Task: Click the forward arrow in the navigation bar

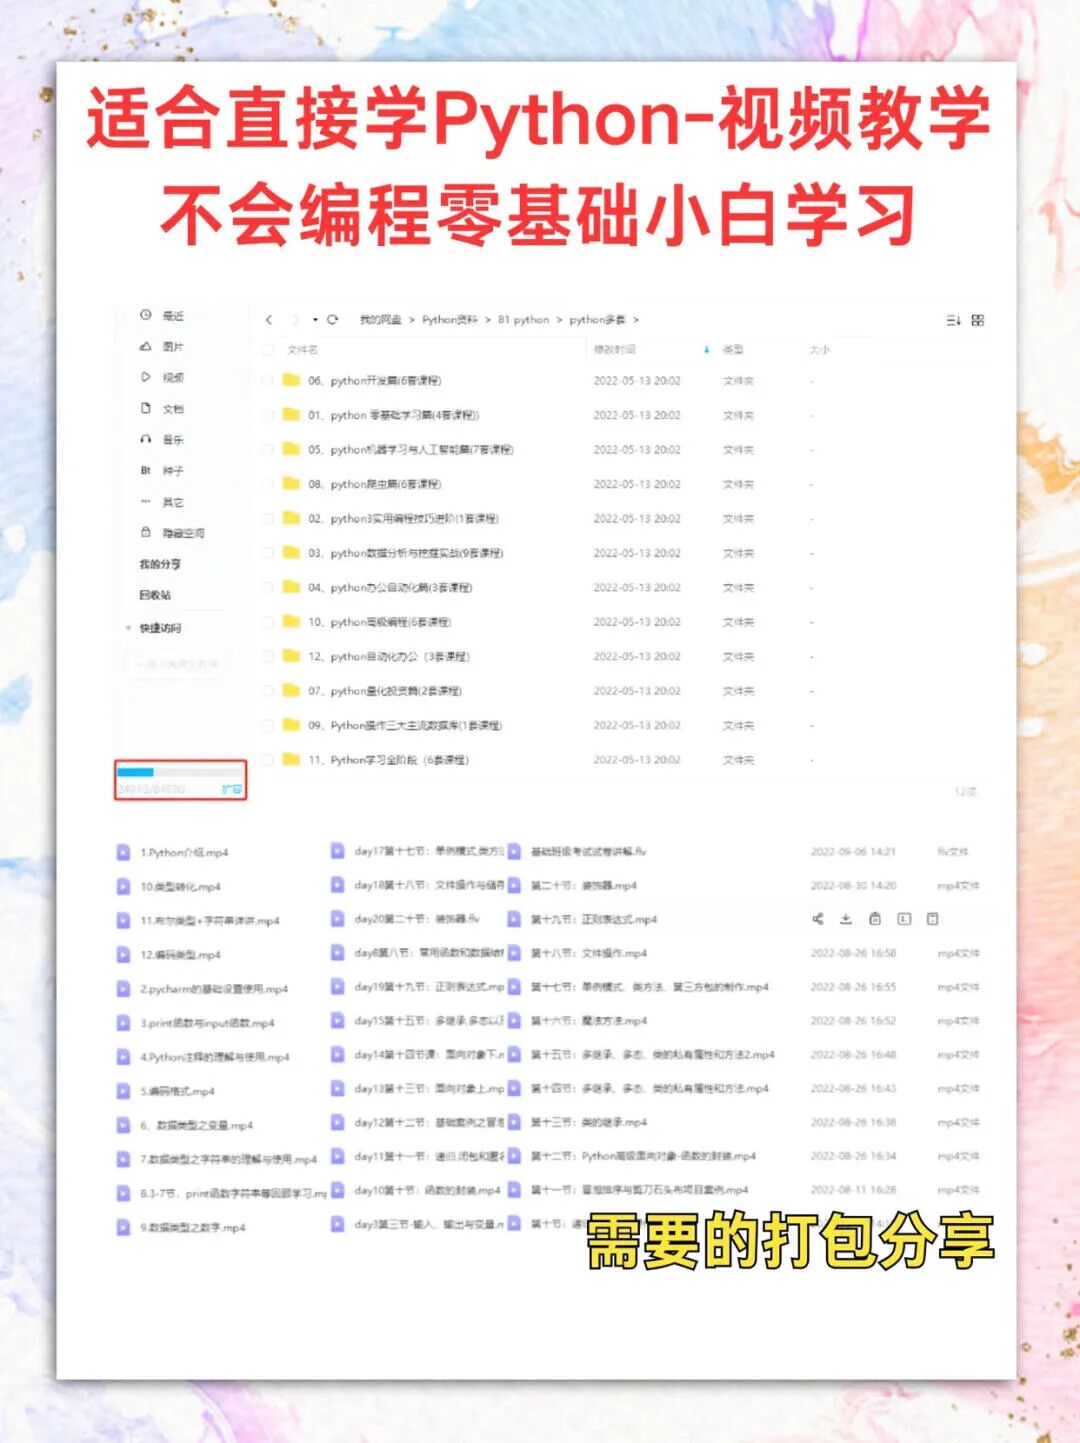Action: (294, 320)
